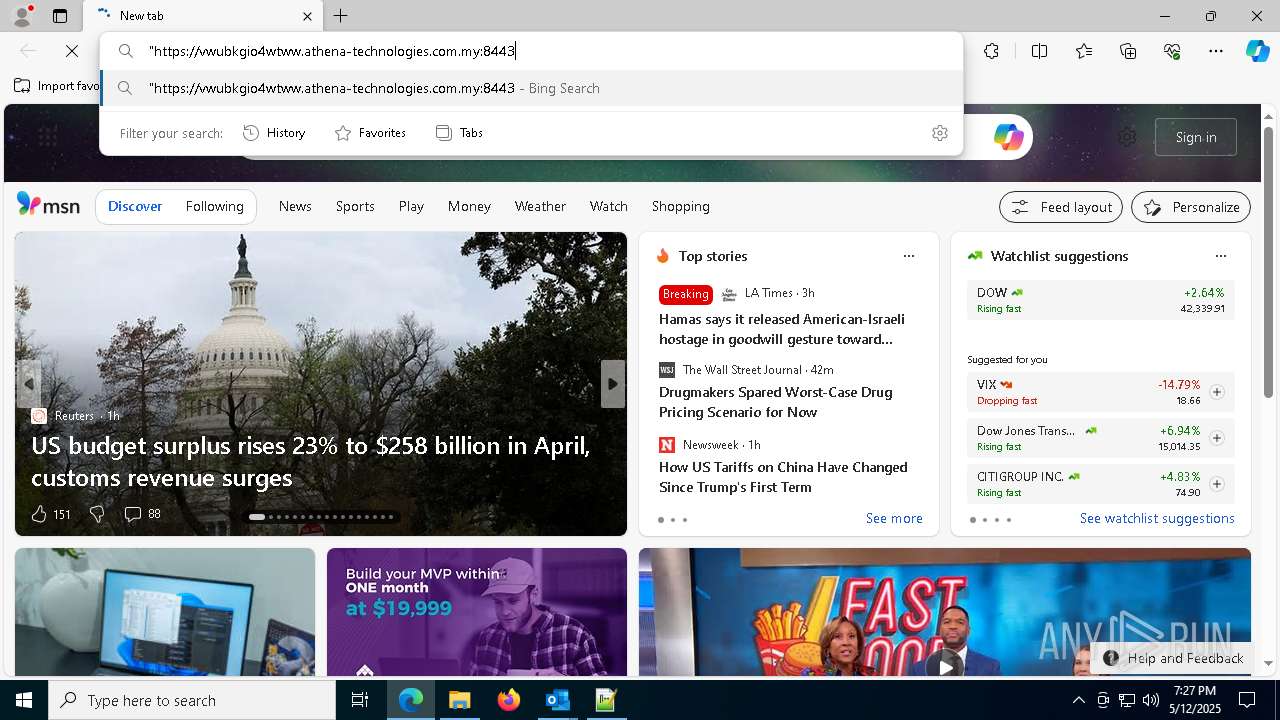This screenshot has height=720, width=1280.
Task: Open Top stories more options
Action: click(909, 256)
